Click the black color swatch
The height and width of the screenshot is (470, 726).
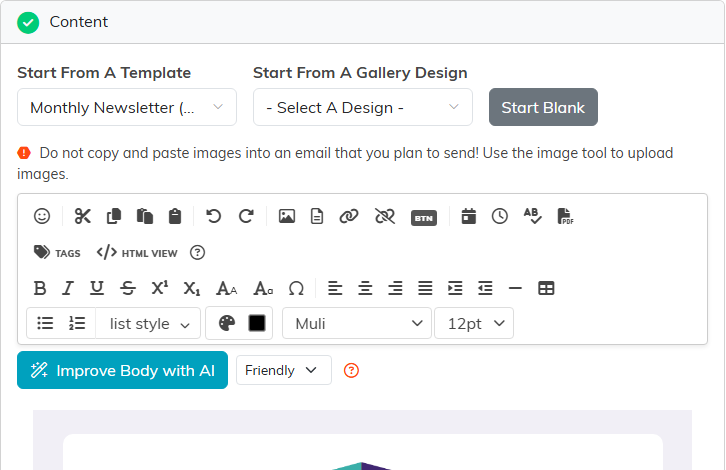click(x=257, y=323)
